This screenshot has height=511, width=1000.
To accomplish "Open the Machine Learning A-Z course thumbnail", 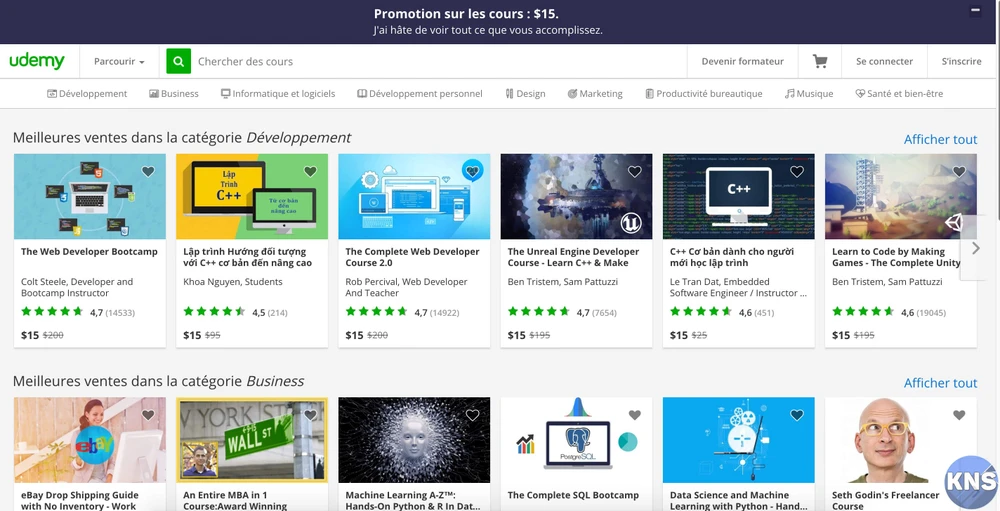I will 414,440.
